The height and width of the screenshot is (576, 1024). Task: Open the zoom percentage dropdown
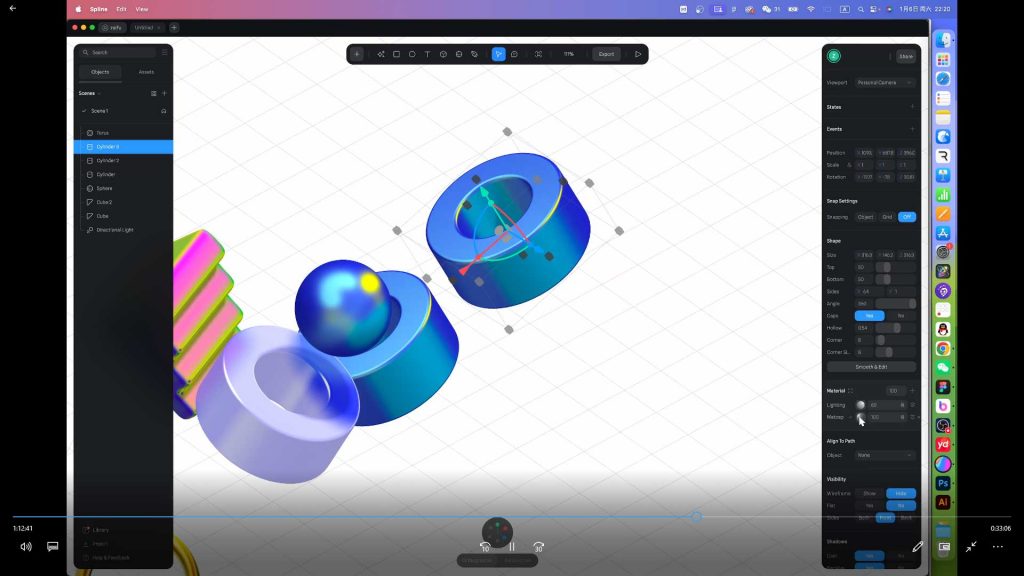[569, 54]
